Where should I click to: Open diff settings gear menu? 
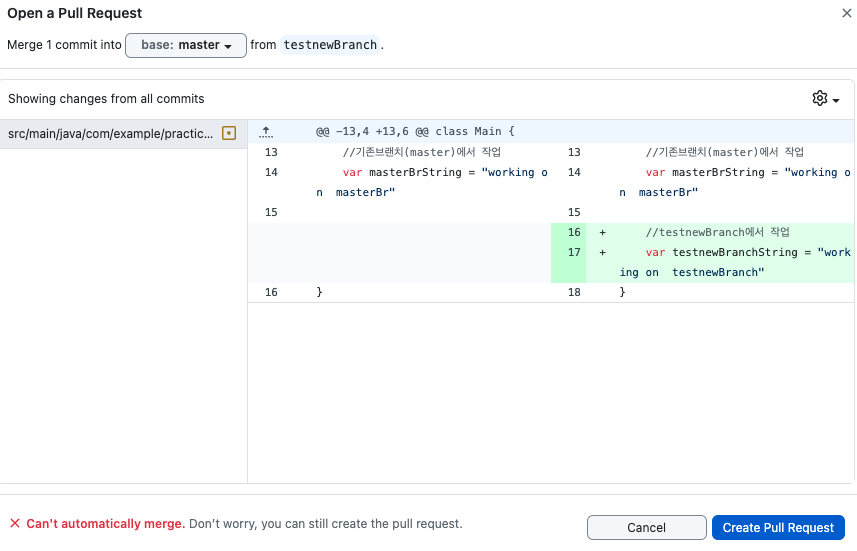click(x=825, y=98)
